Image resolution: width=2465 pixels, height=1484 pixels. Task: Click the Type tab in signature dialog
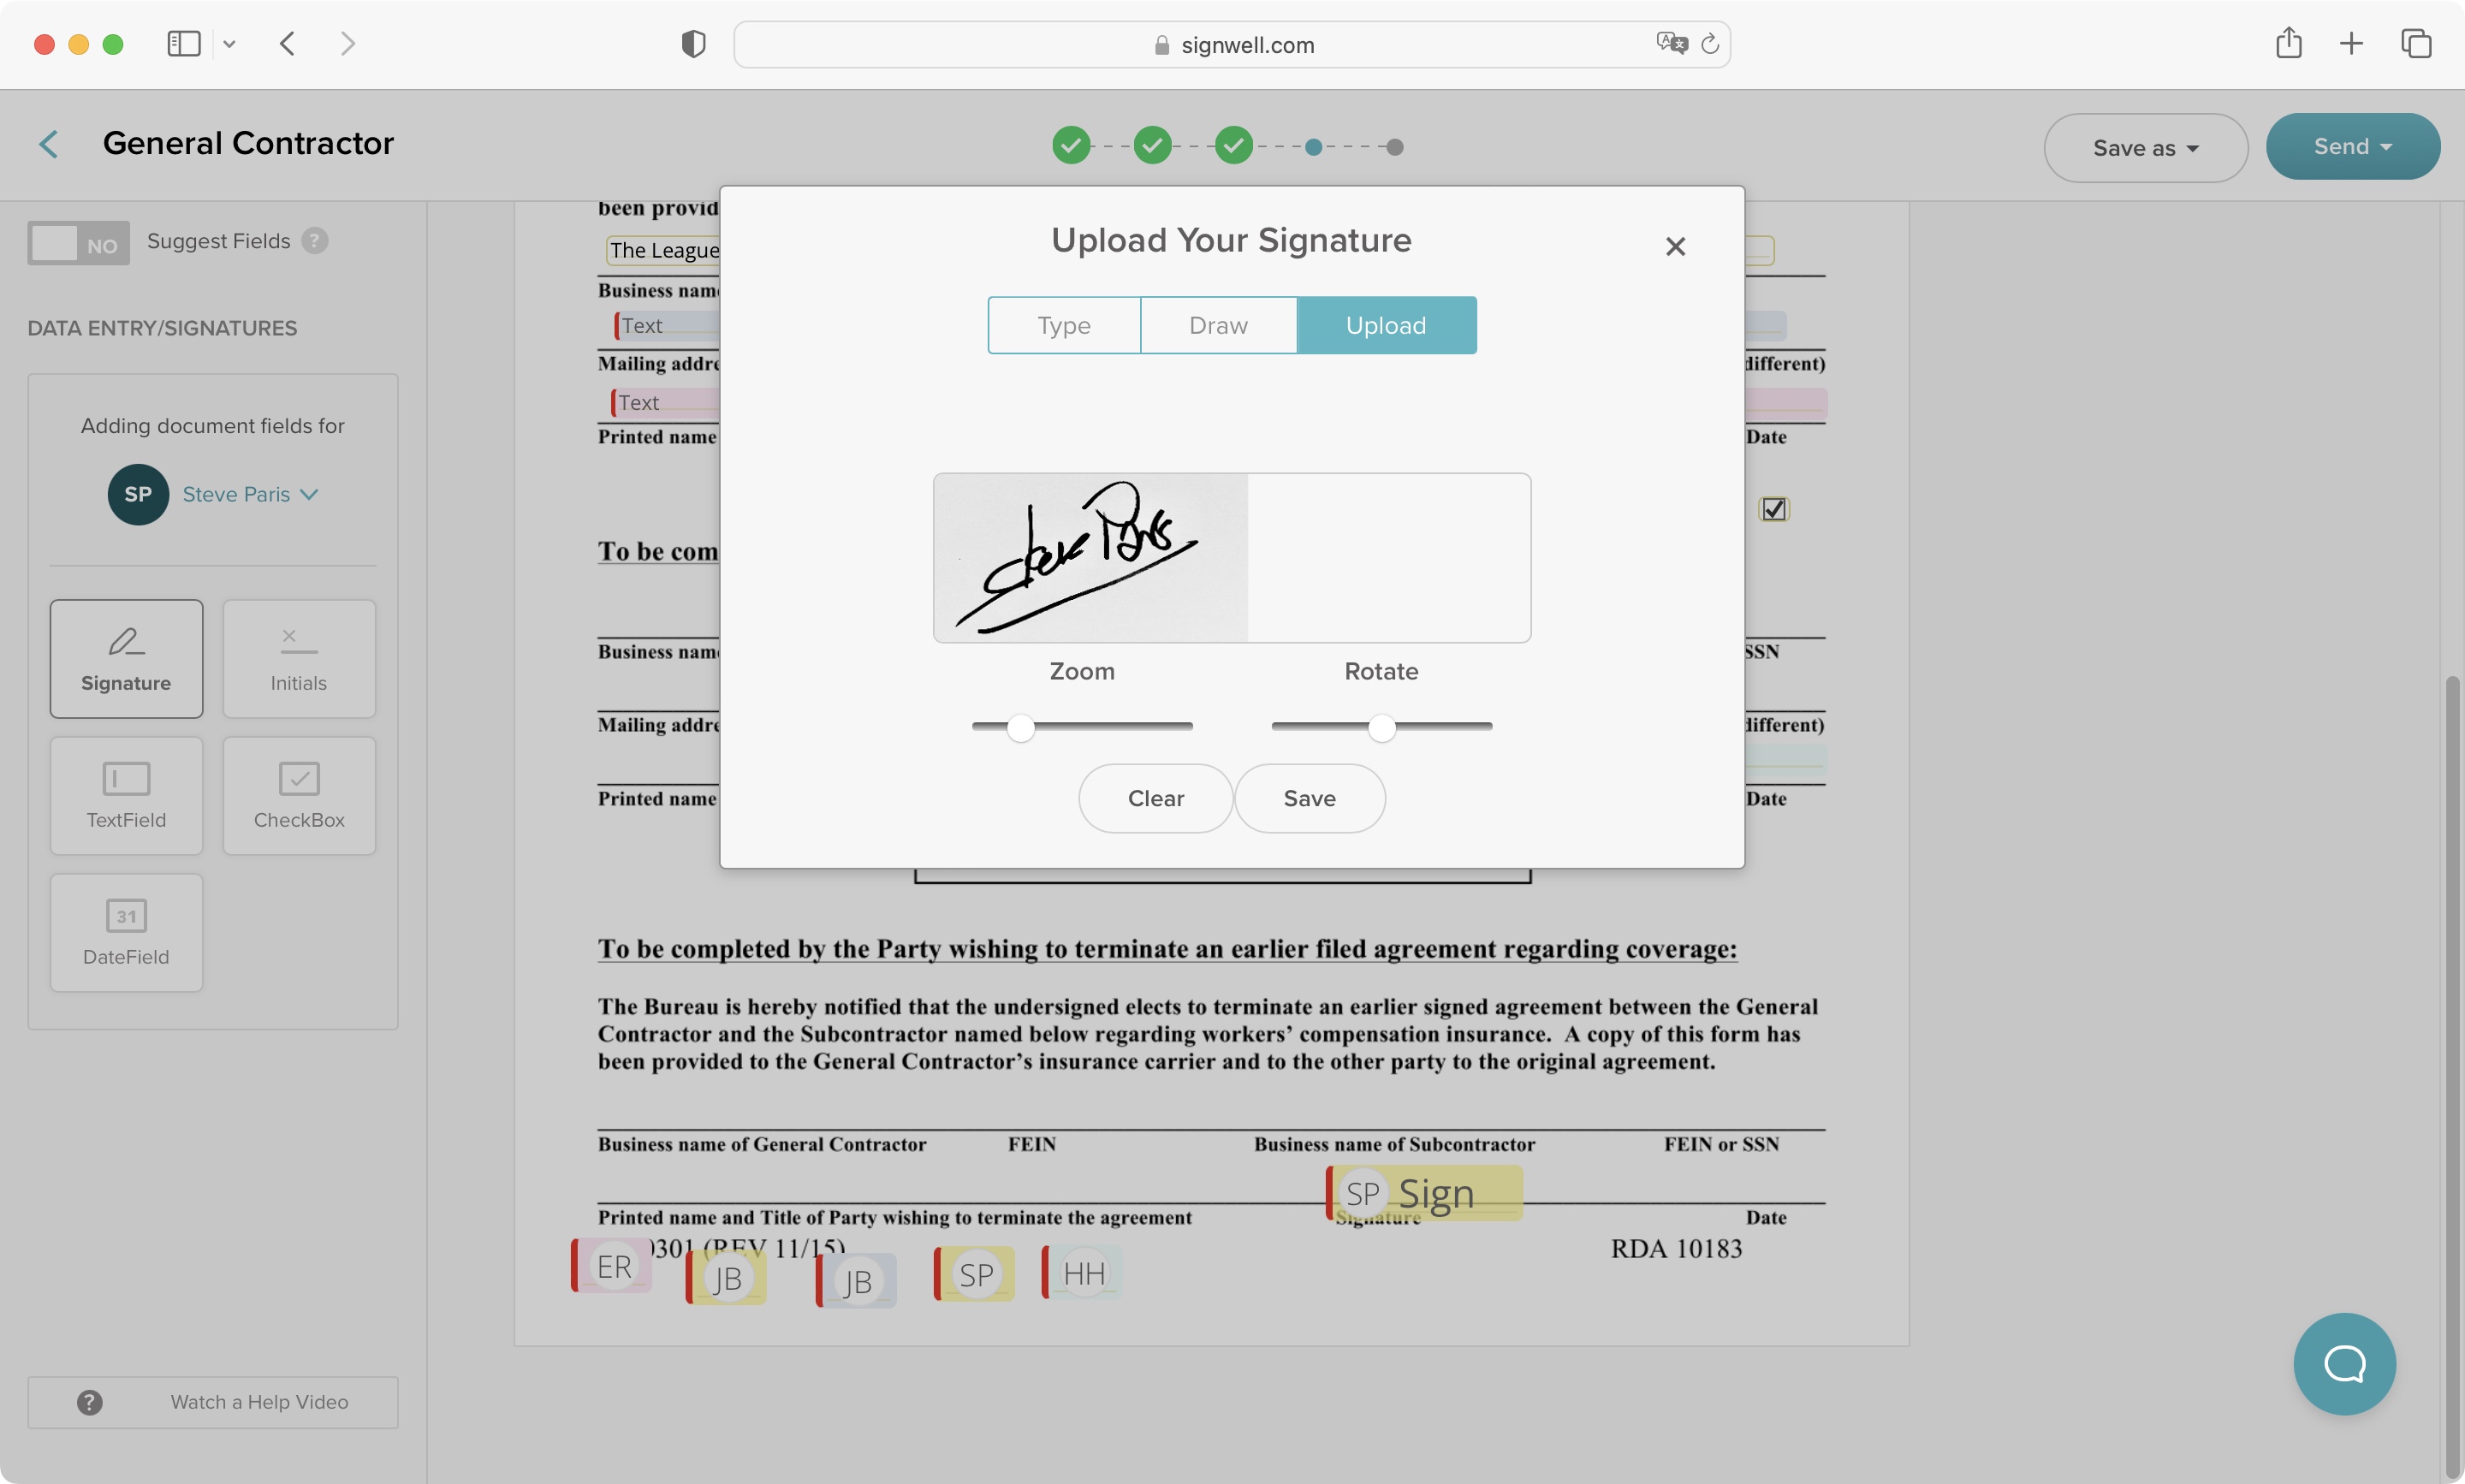1064,324
